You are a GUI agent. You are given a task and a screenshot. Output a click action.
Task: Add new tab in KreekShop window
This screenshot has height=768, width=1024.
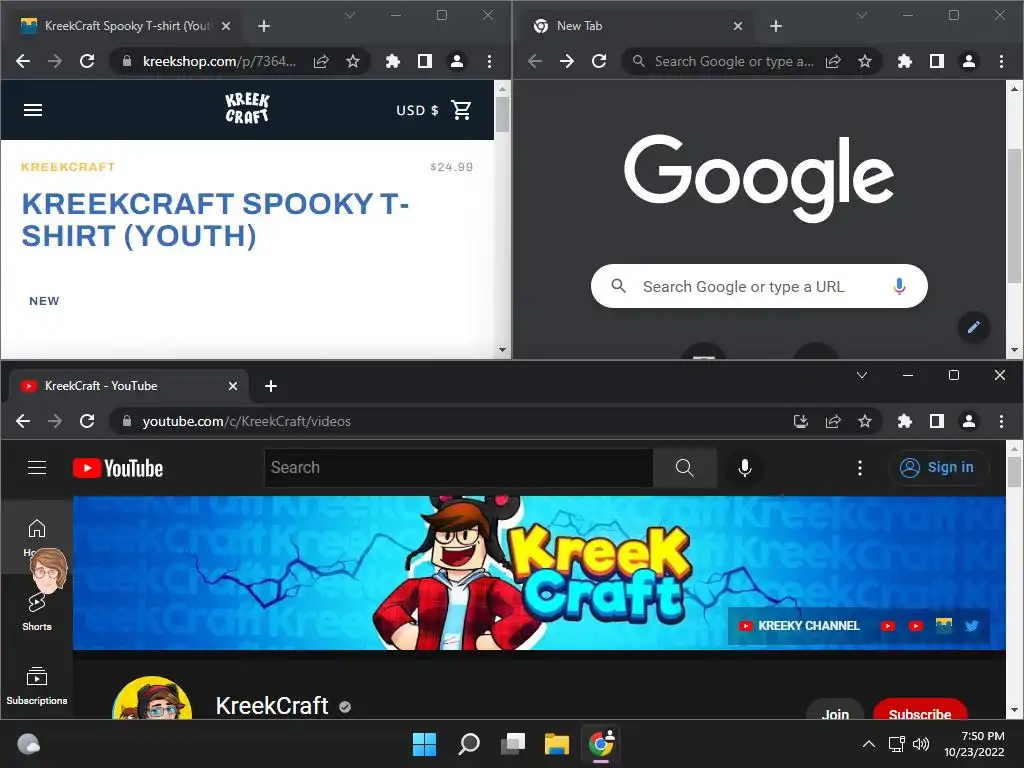coord(264,26)
